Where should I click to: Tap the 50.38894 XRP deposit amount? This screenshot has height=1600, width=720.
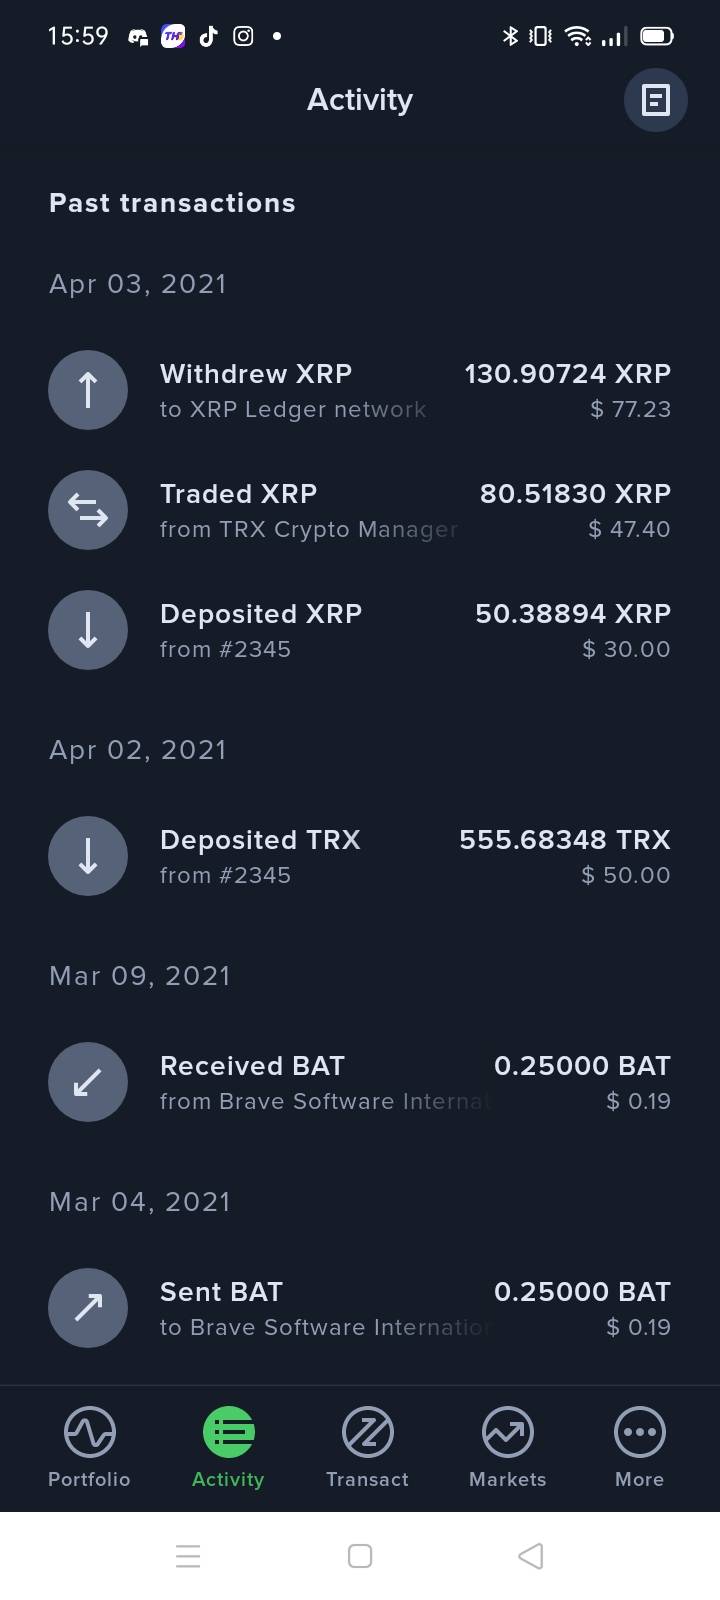573,613
